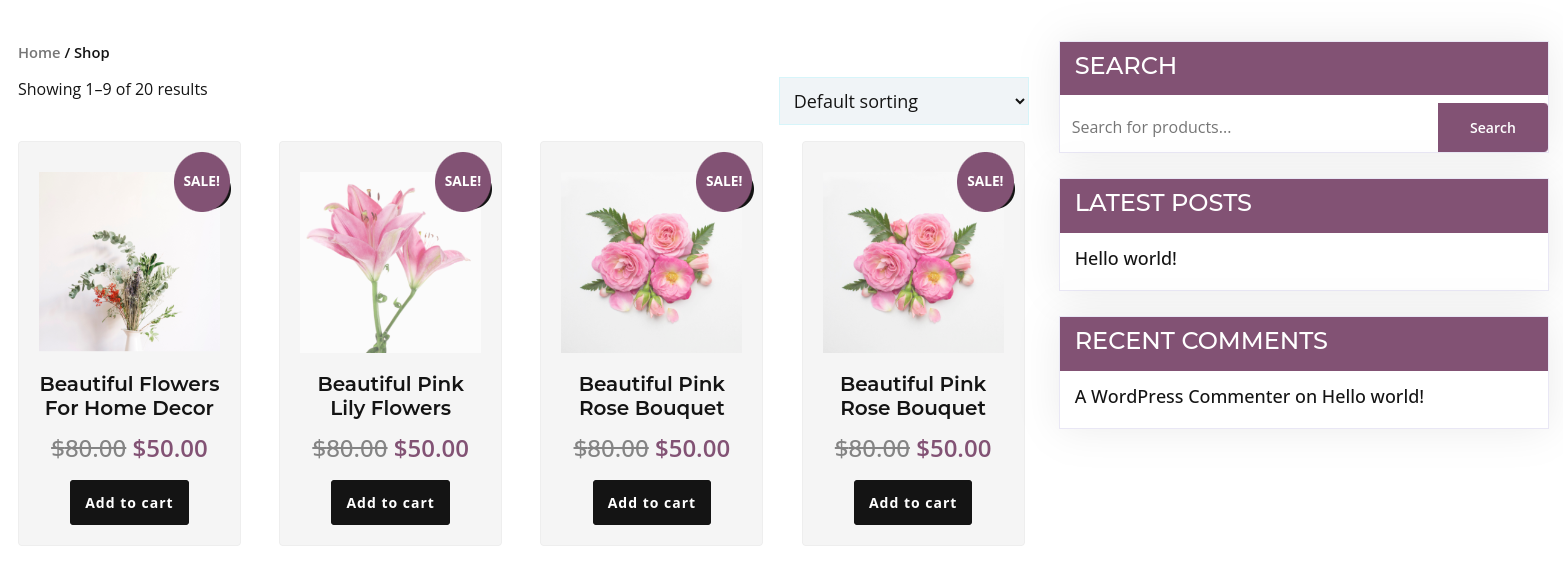Add Beautiful Flowers For Home Decor to cart
1563x573 pixels.
tap(129, 503)
